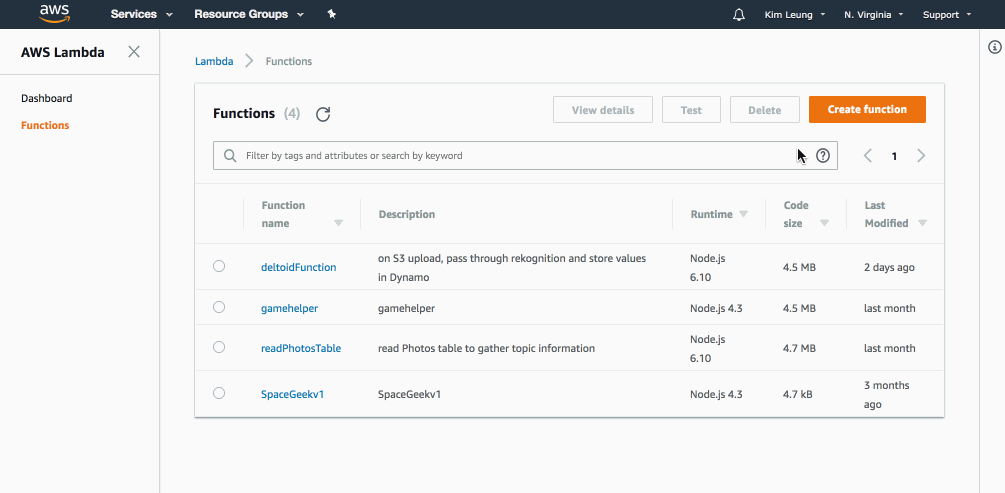1005x493 pixels.
Task: Open the filter help question icon
Action: (x=823, y=155)
